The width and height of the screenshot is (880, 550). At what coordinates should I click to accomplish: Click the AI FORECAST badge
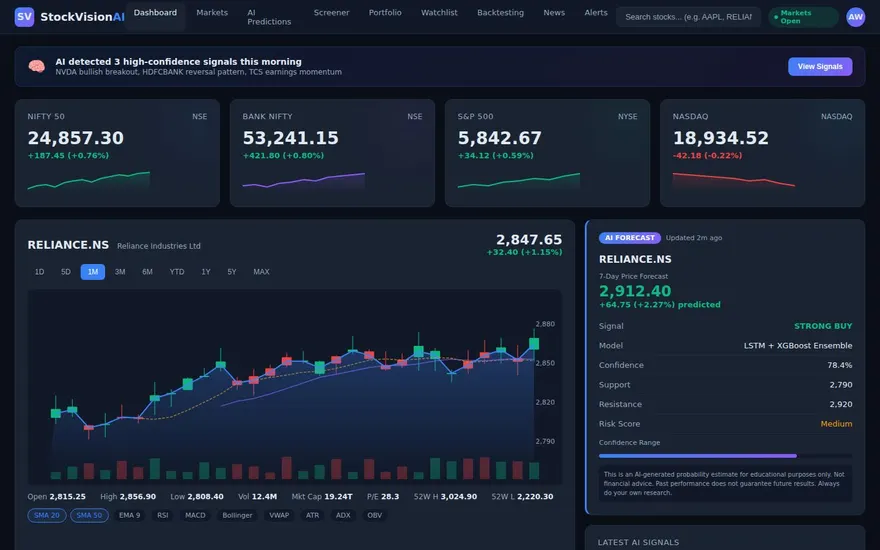coord(630,238)
